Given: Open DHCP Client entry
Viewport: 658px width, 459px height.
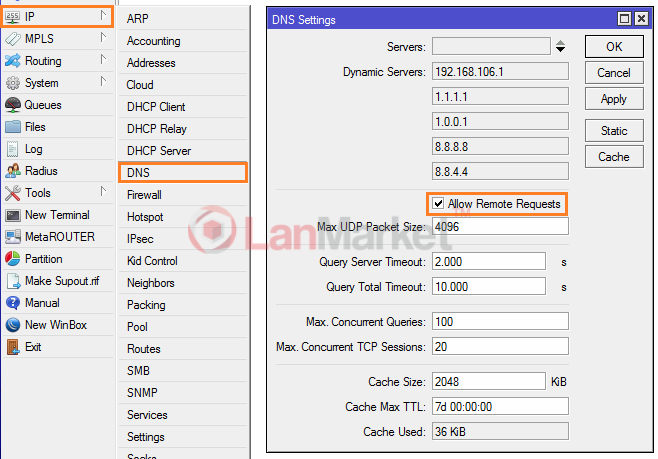Looking at the screenshot, I should tap(183, 107).
